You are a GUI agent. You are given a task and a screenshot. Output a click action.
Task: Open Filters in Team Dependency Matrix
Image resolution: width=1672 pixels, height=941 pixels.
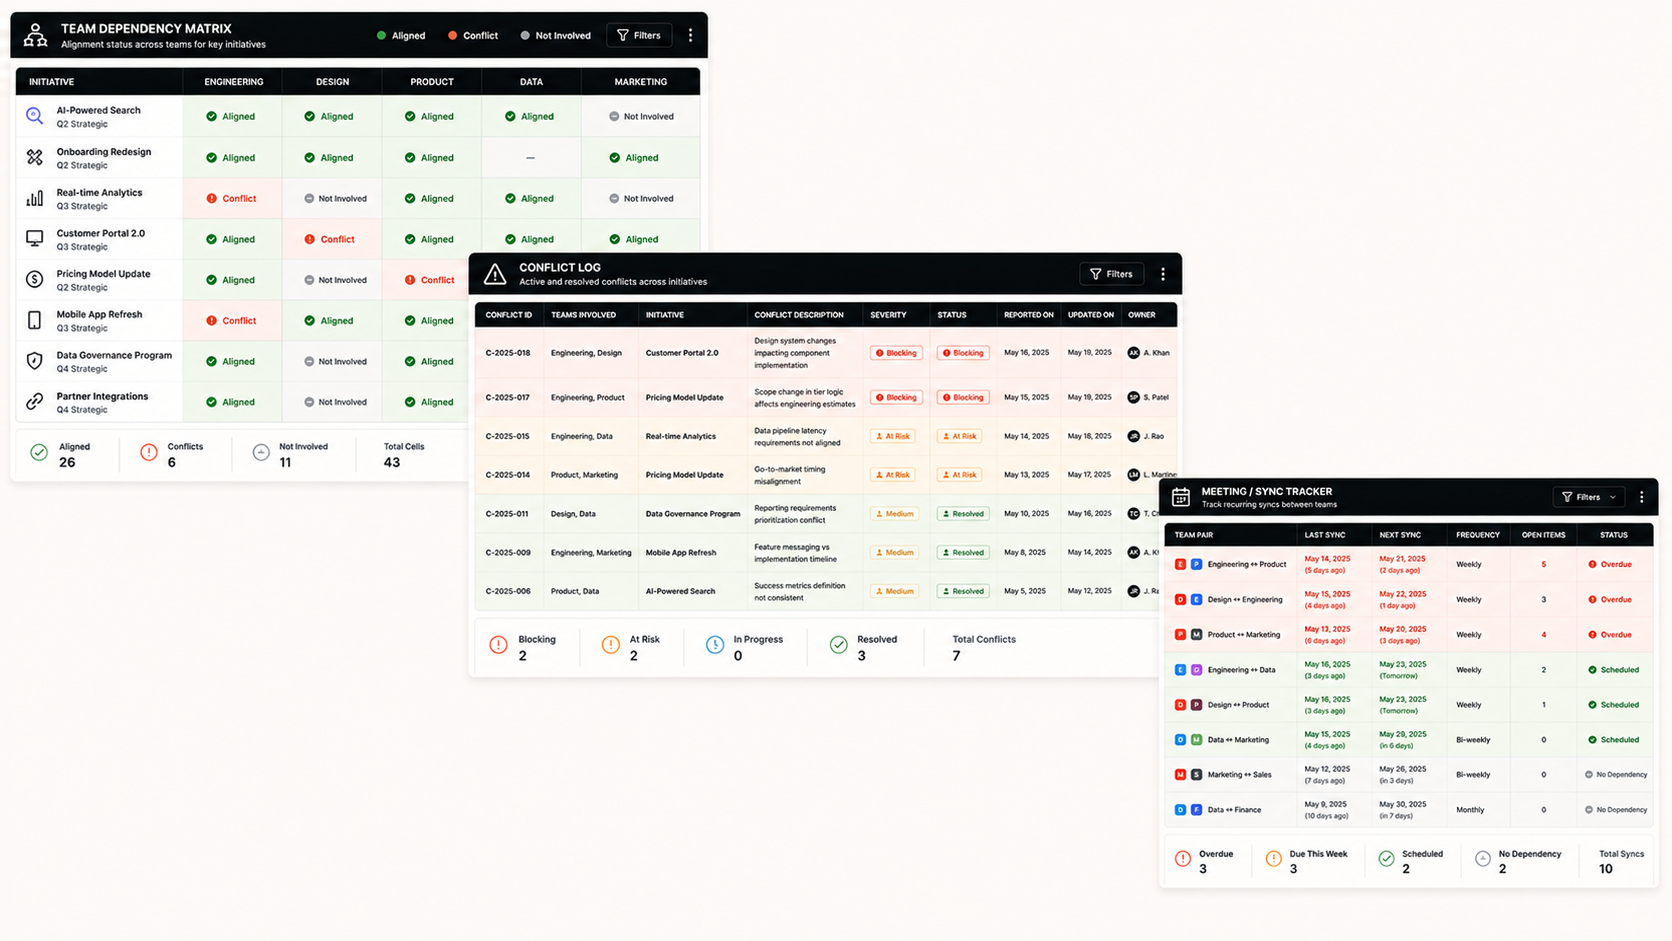click(x=639, y=35)
